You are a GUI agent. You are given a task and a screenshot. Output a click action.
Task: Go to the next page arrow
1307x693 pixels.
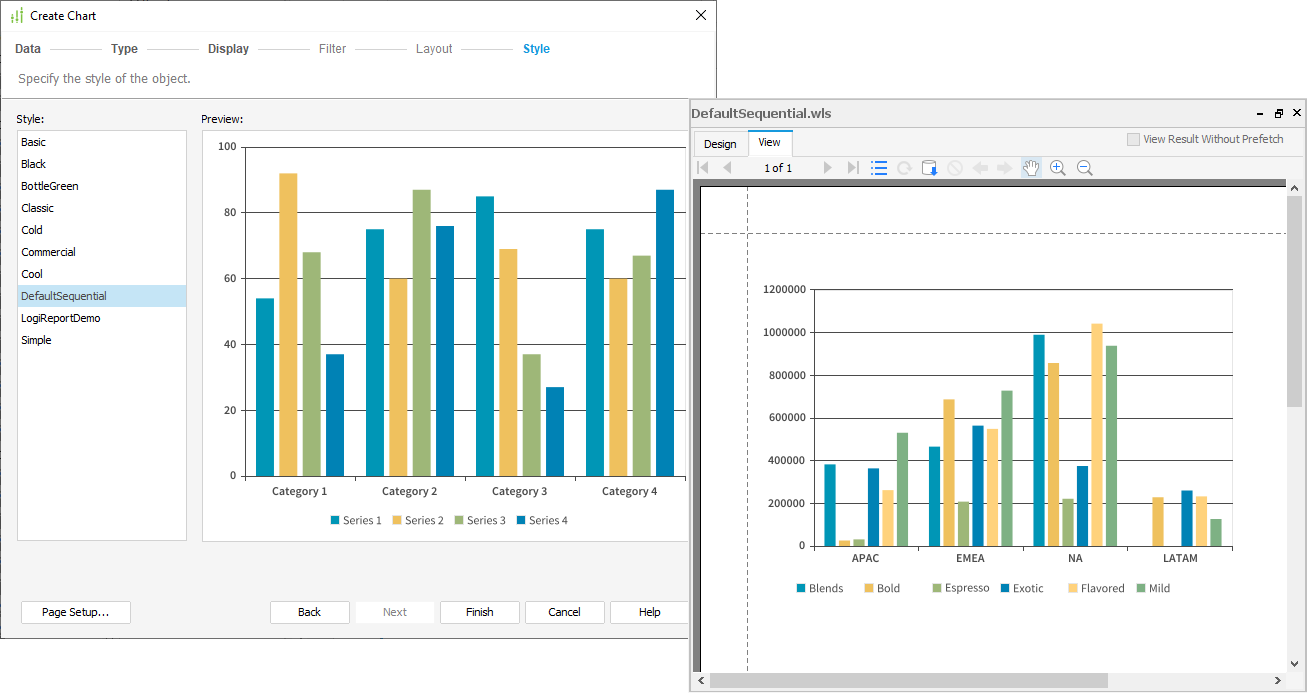click(827, 168)
